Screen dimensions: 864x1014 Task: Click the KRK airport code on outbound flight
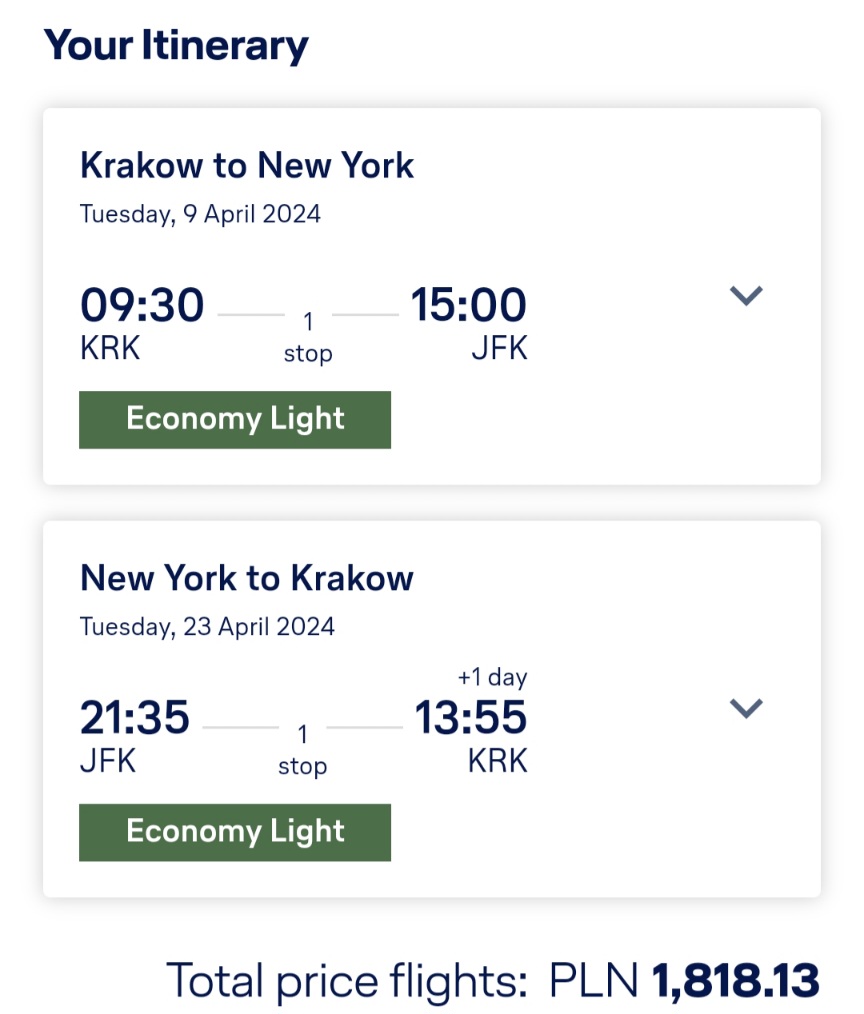tap(110, 348)
